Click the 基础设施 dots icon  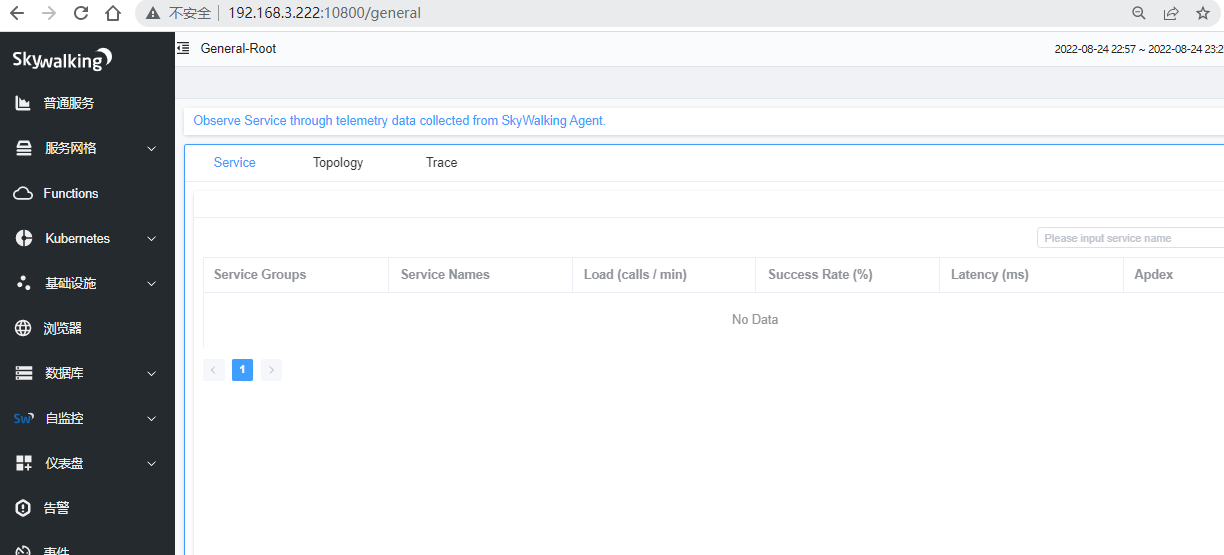point(24,283)
